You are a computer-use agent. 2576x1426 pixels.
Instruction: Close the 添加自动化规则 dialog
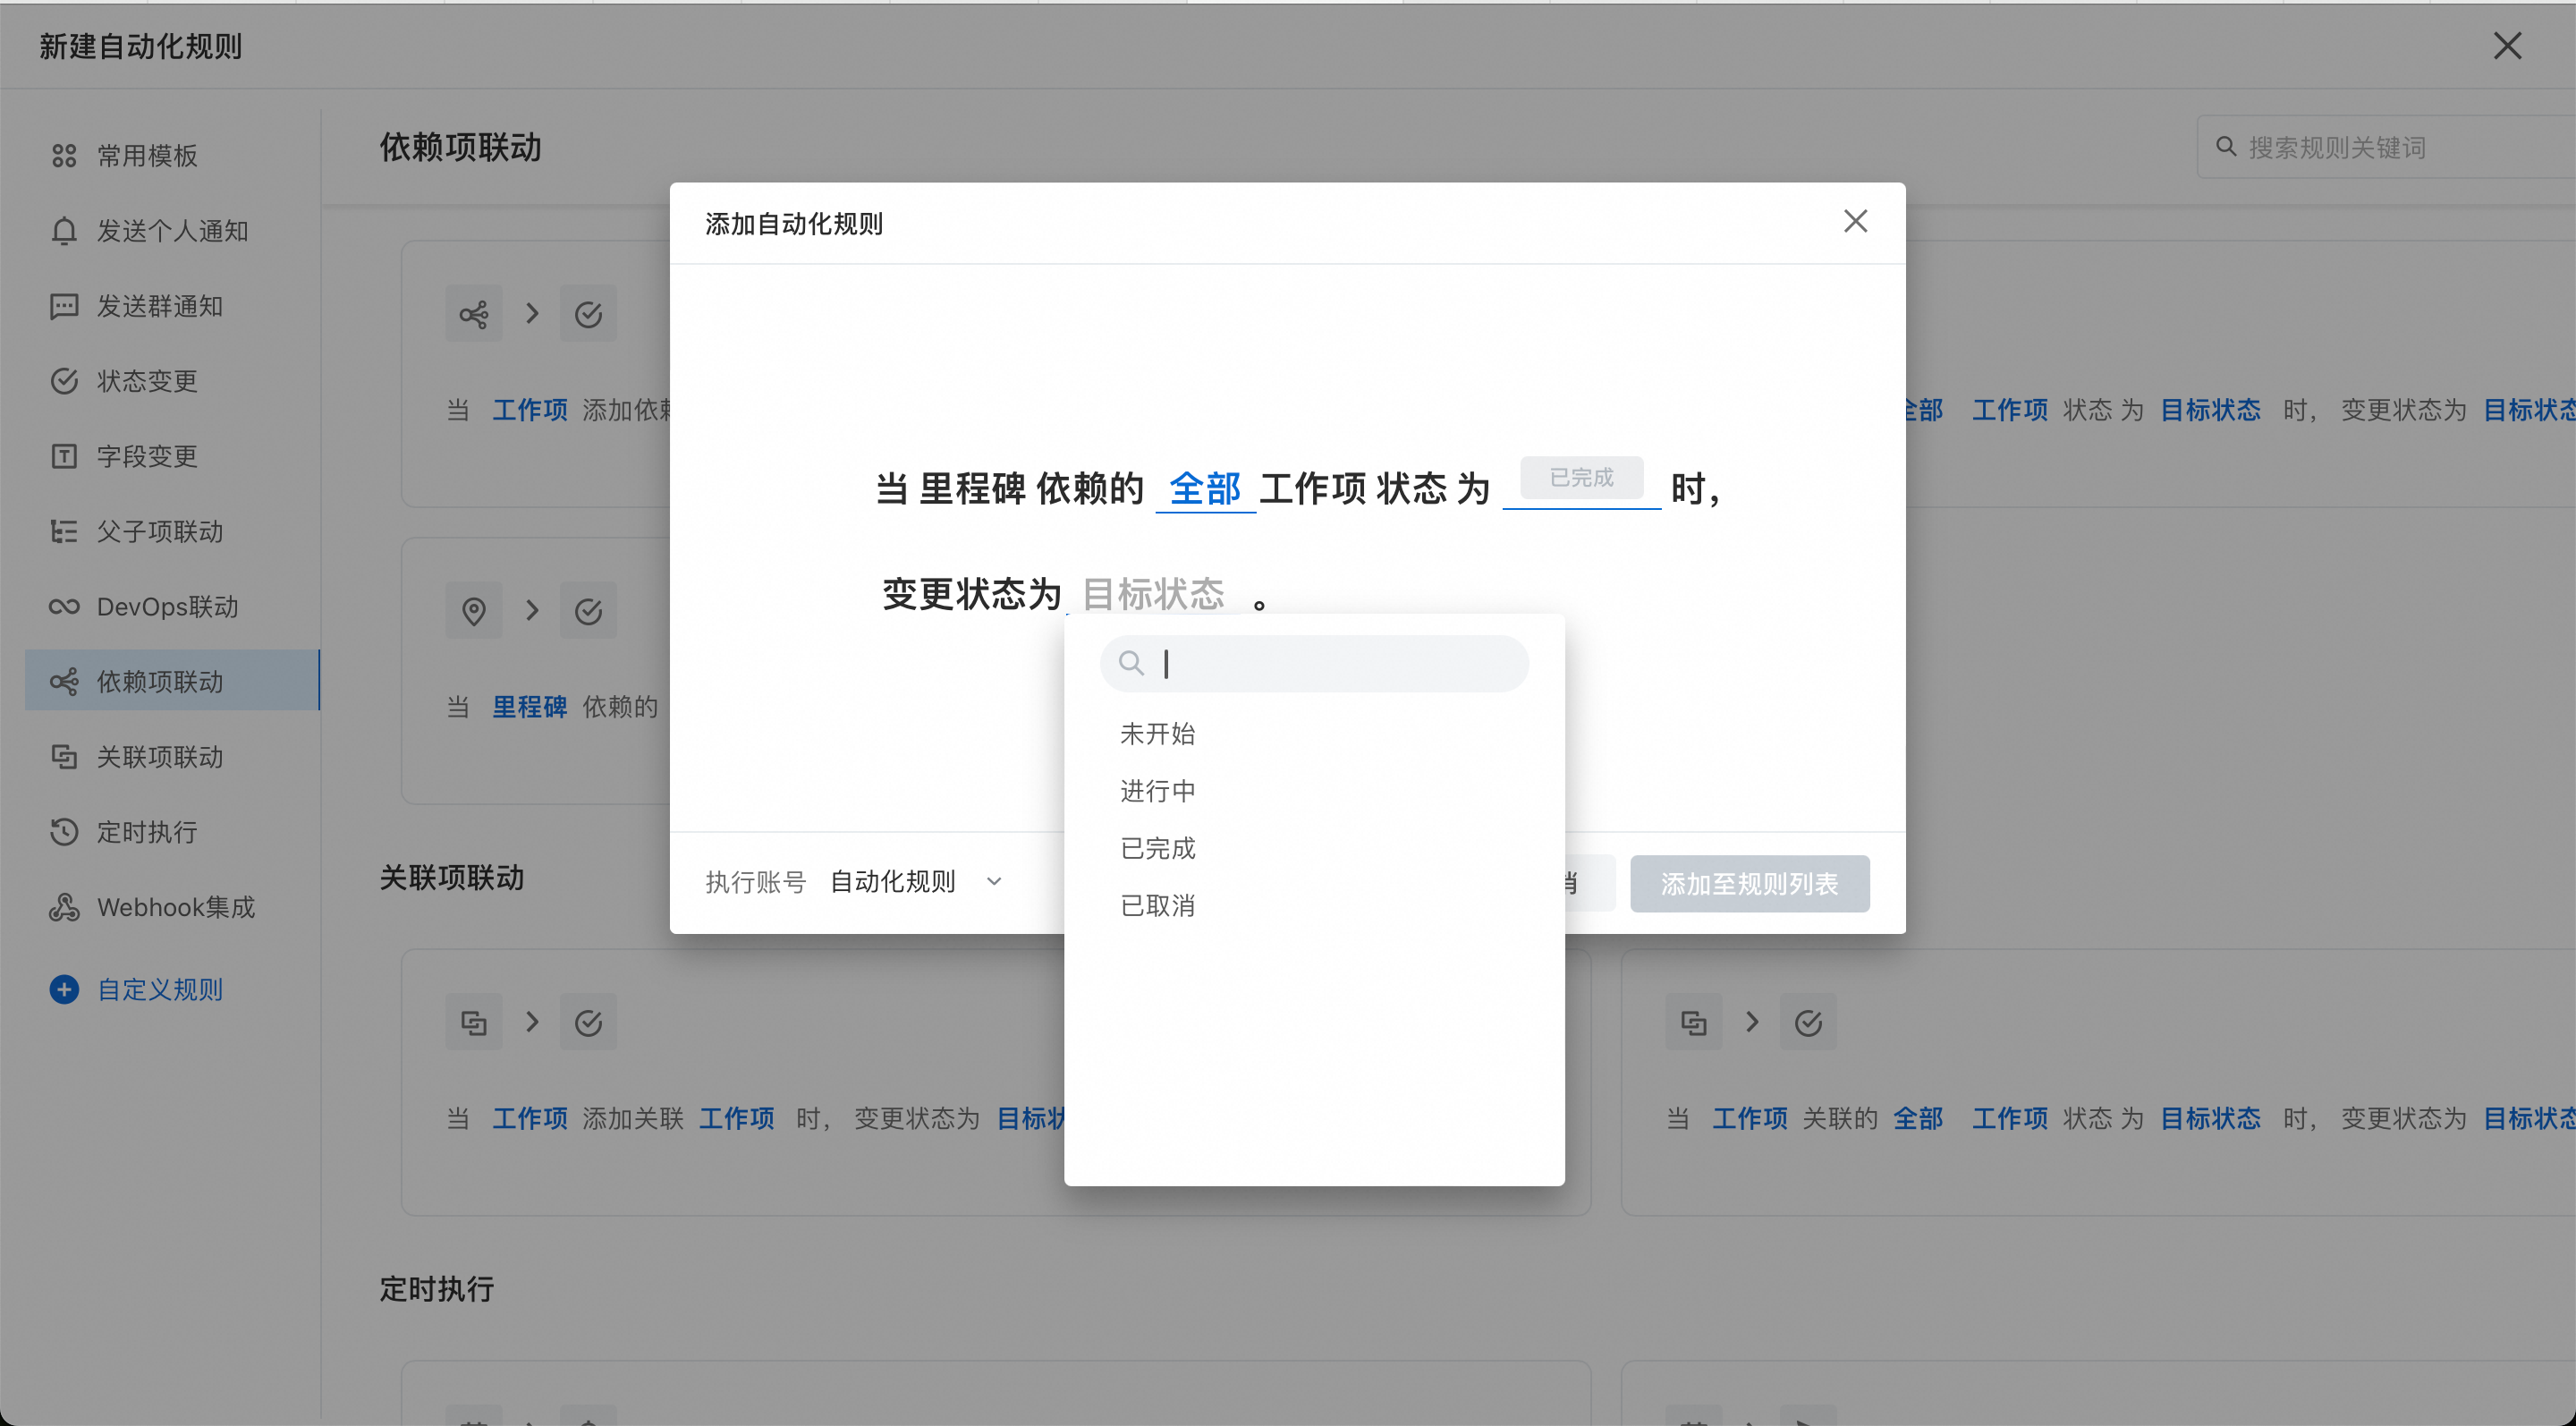(x=1855, y=221)
